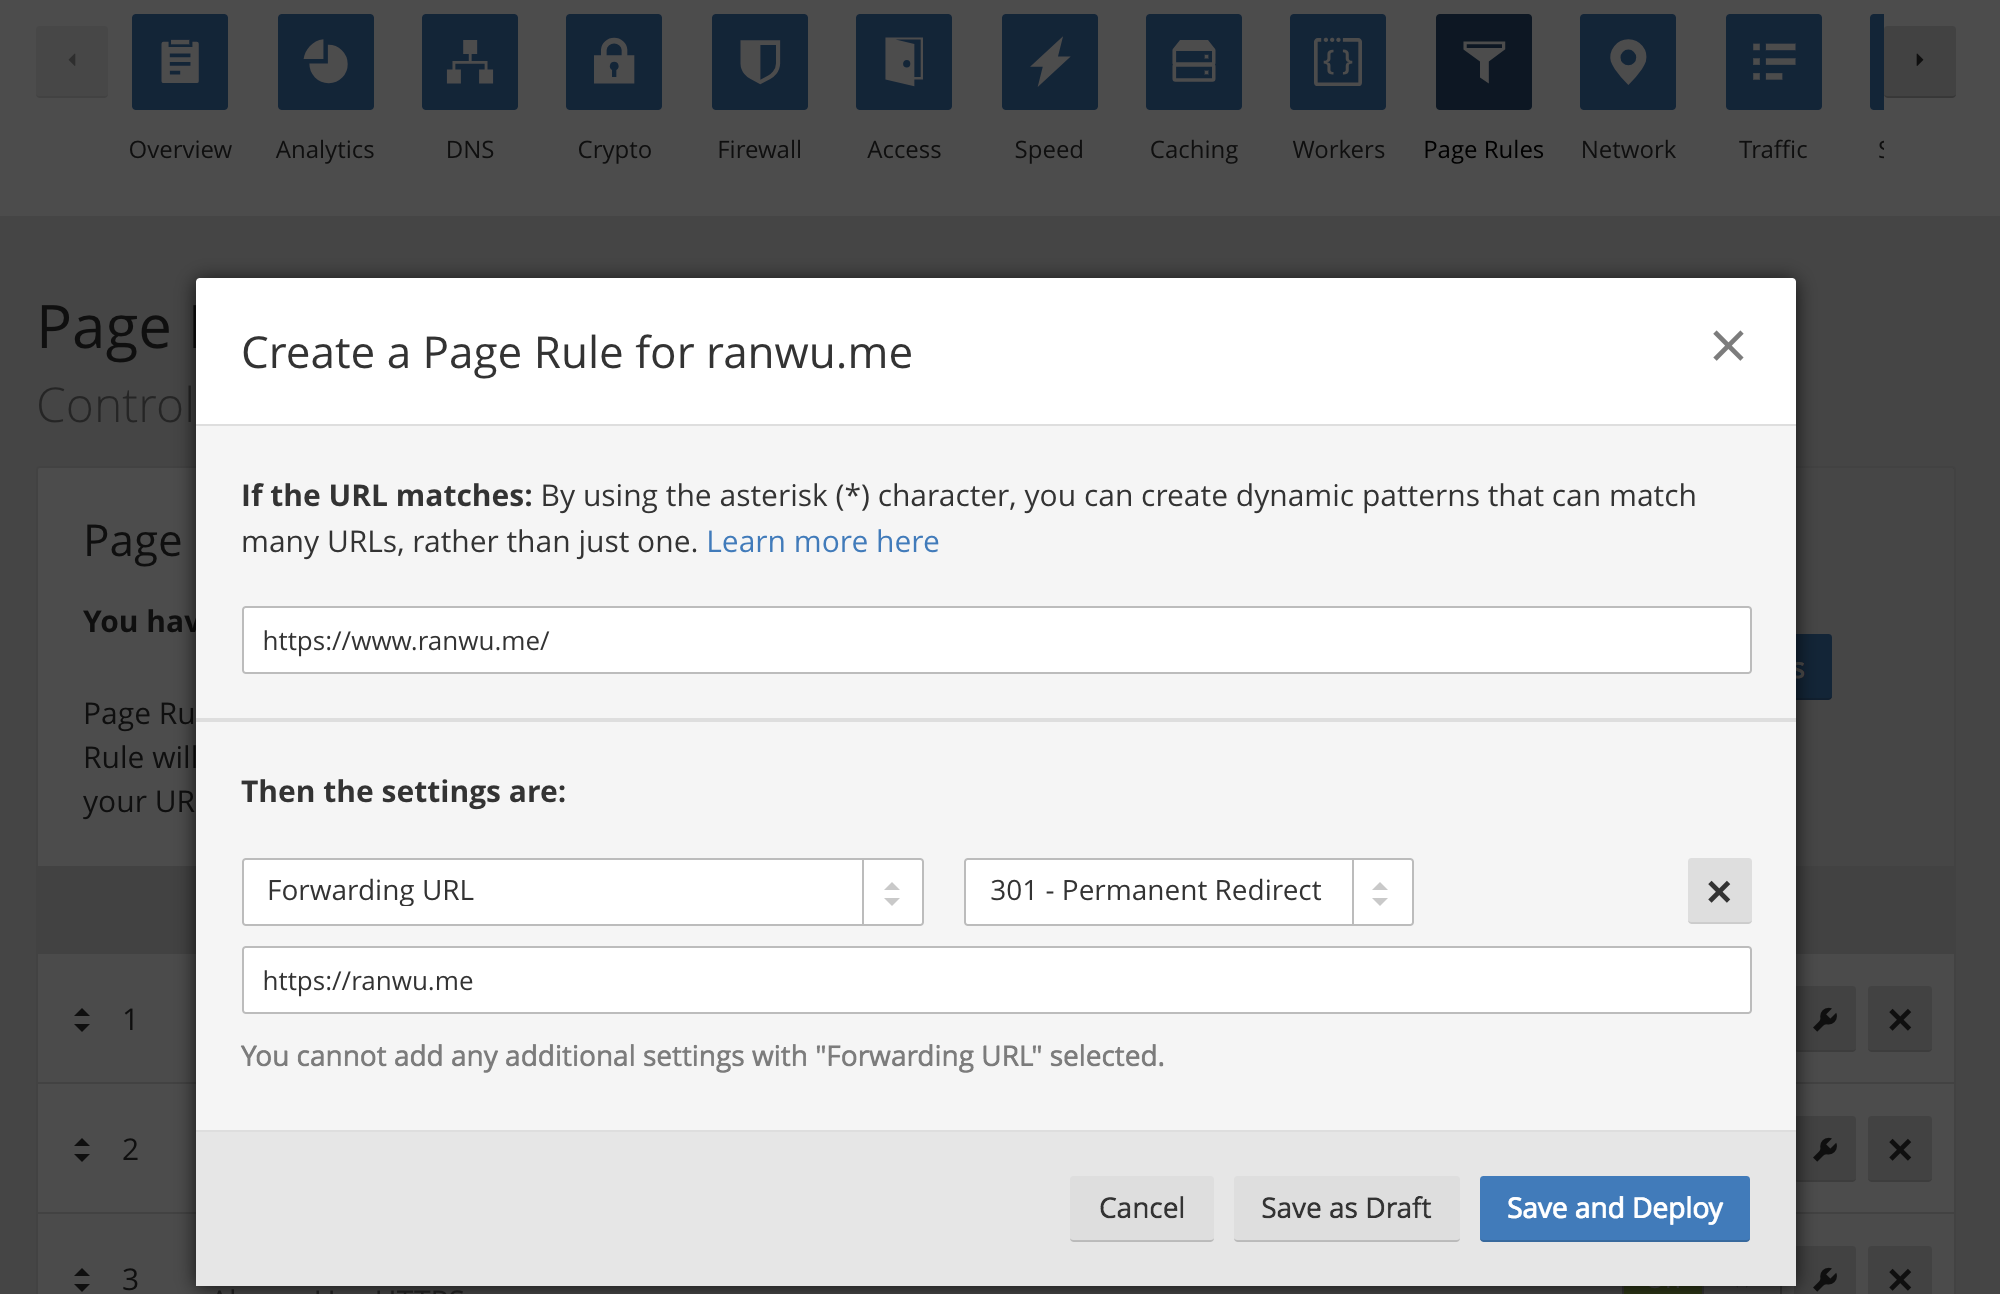Open the Traffic list icon

tap(1773, 62)
